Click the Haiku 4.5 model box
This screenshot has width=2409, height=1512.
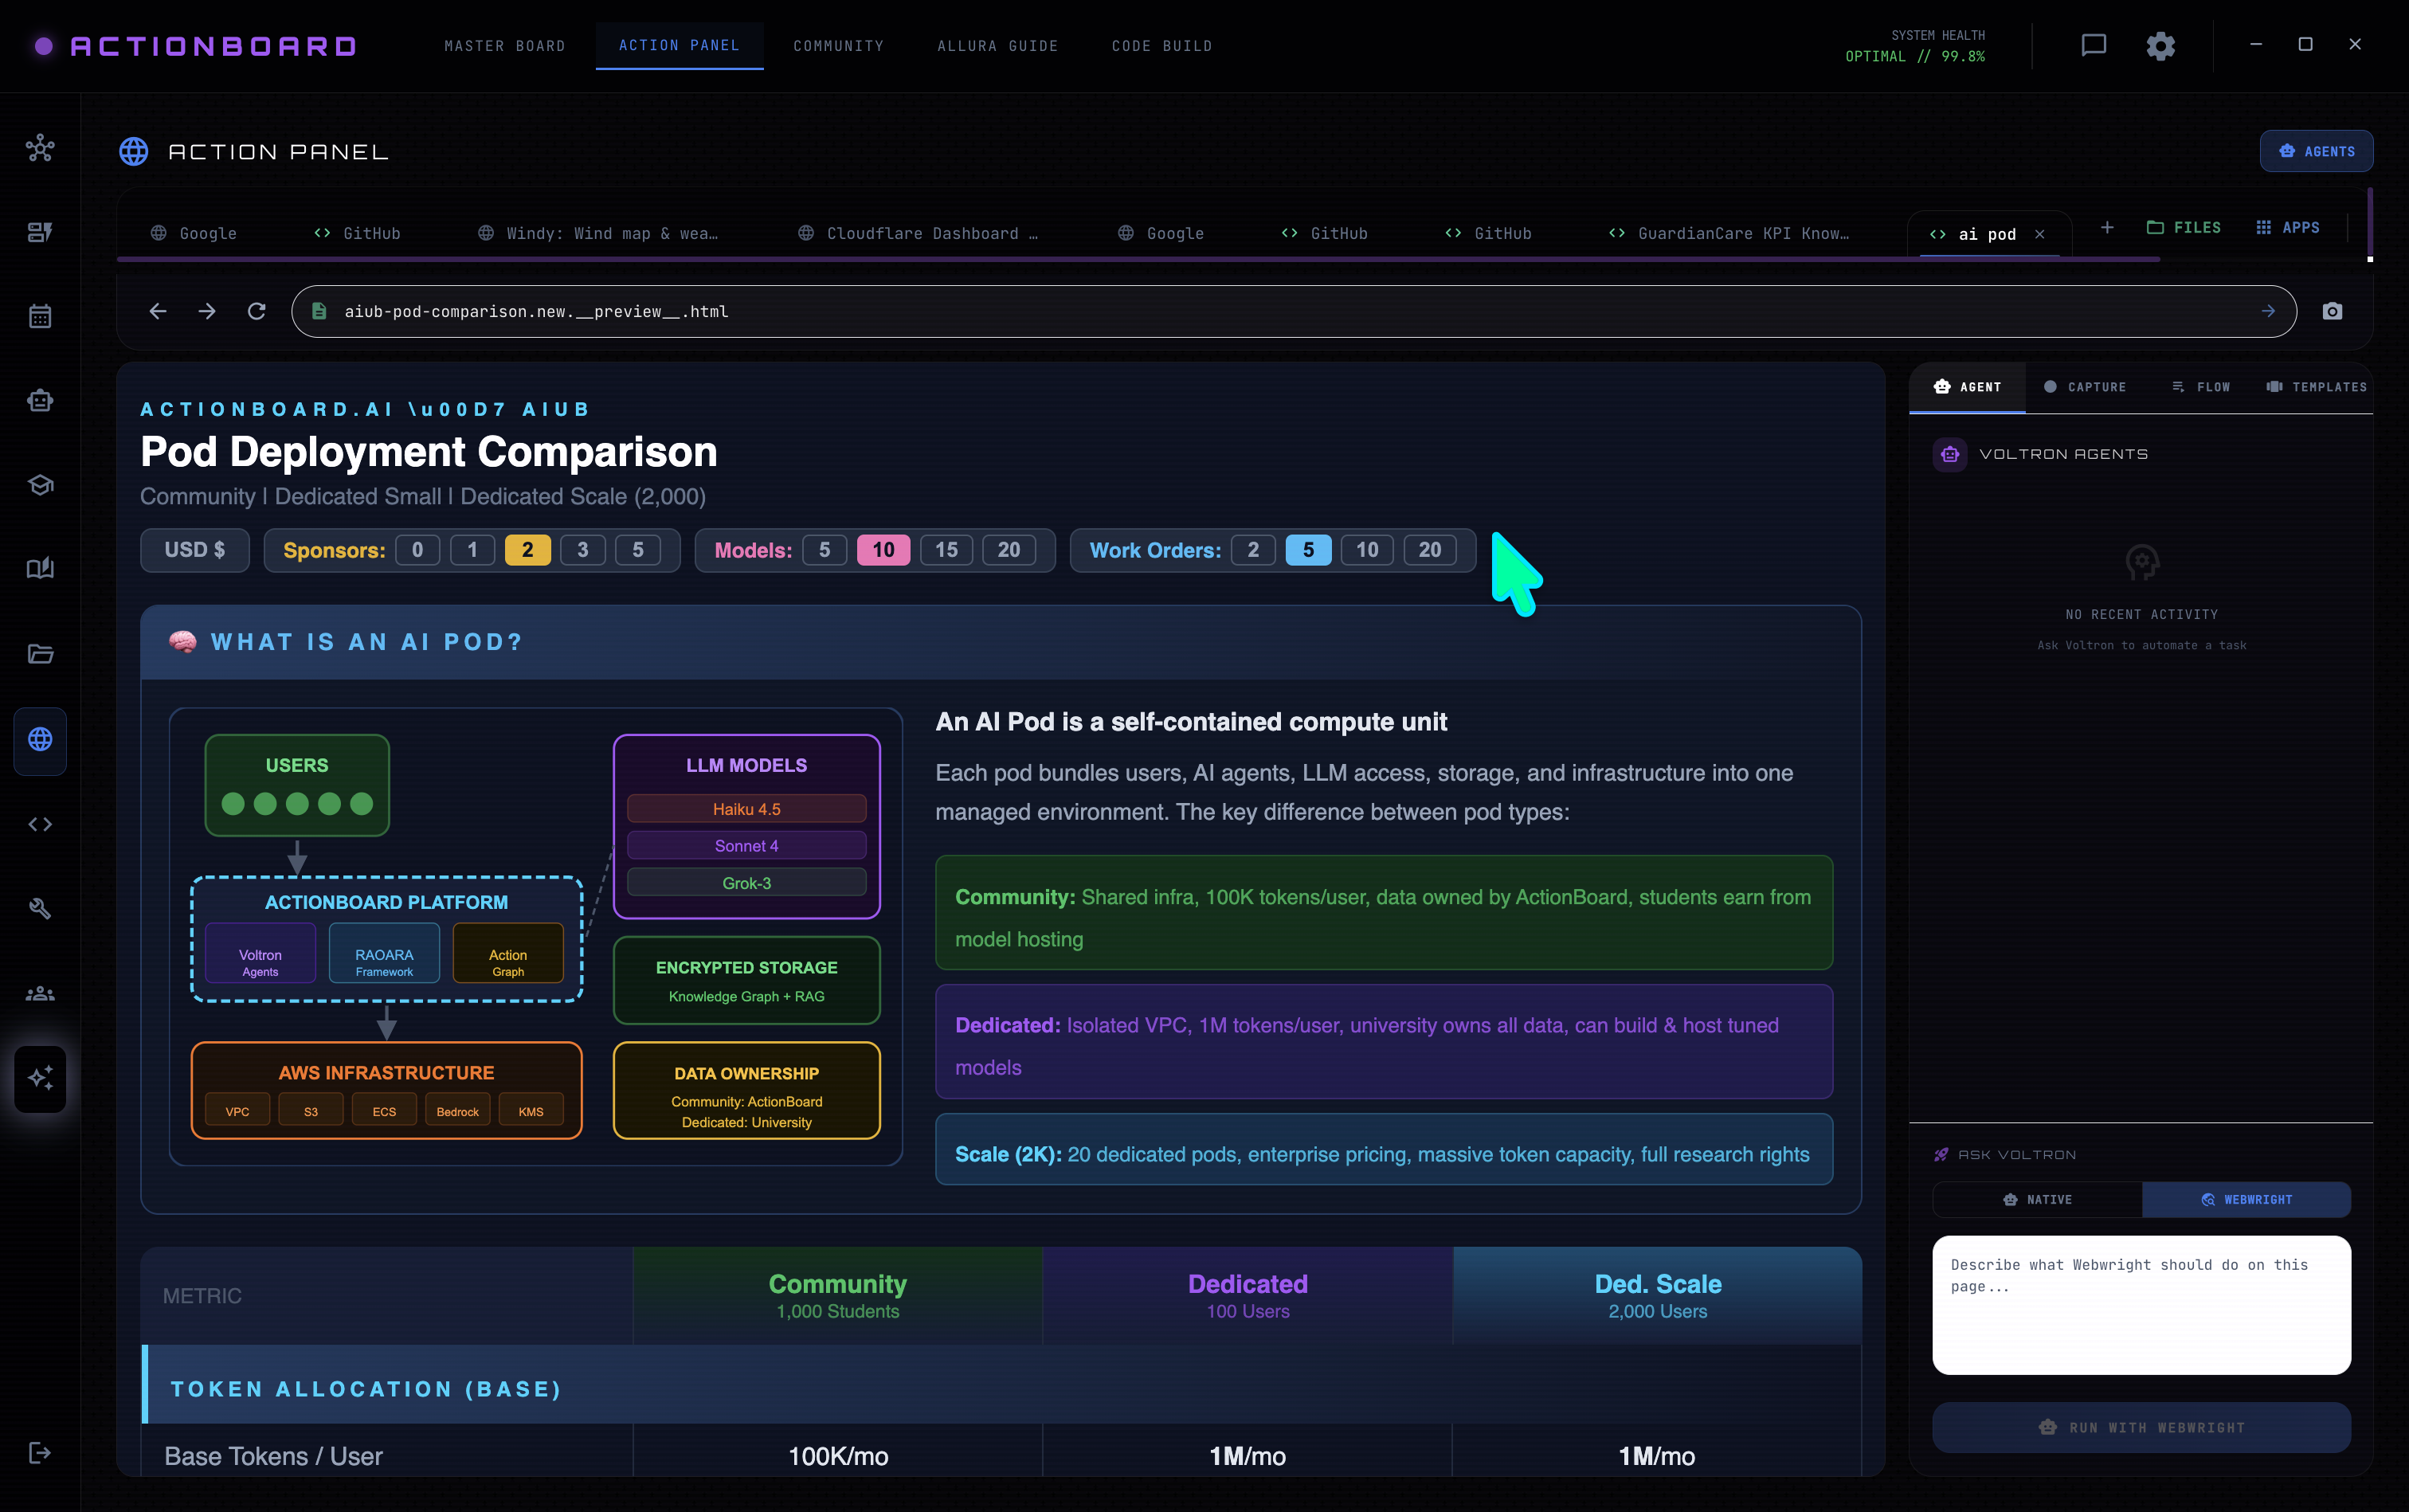pyautogui.click(x=746, y=809)
